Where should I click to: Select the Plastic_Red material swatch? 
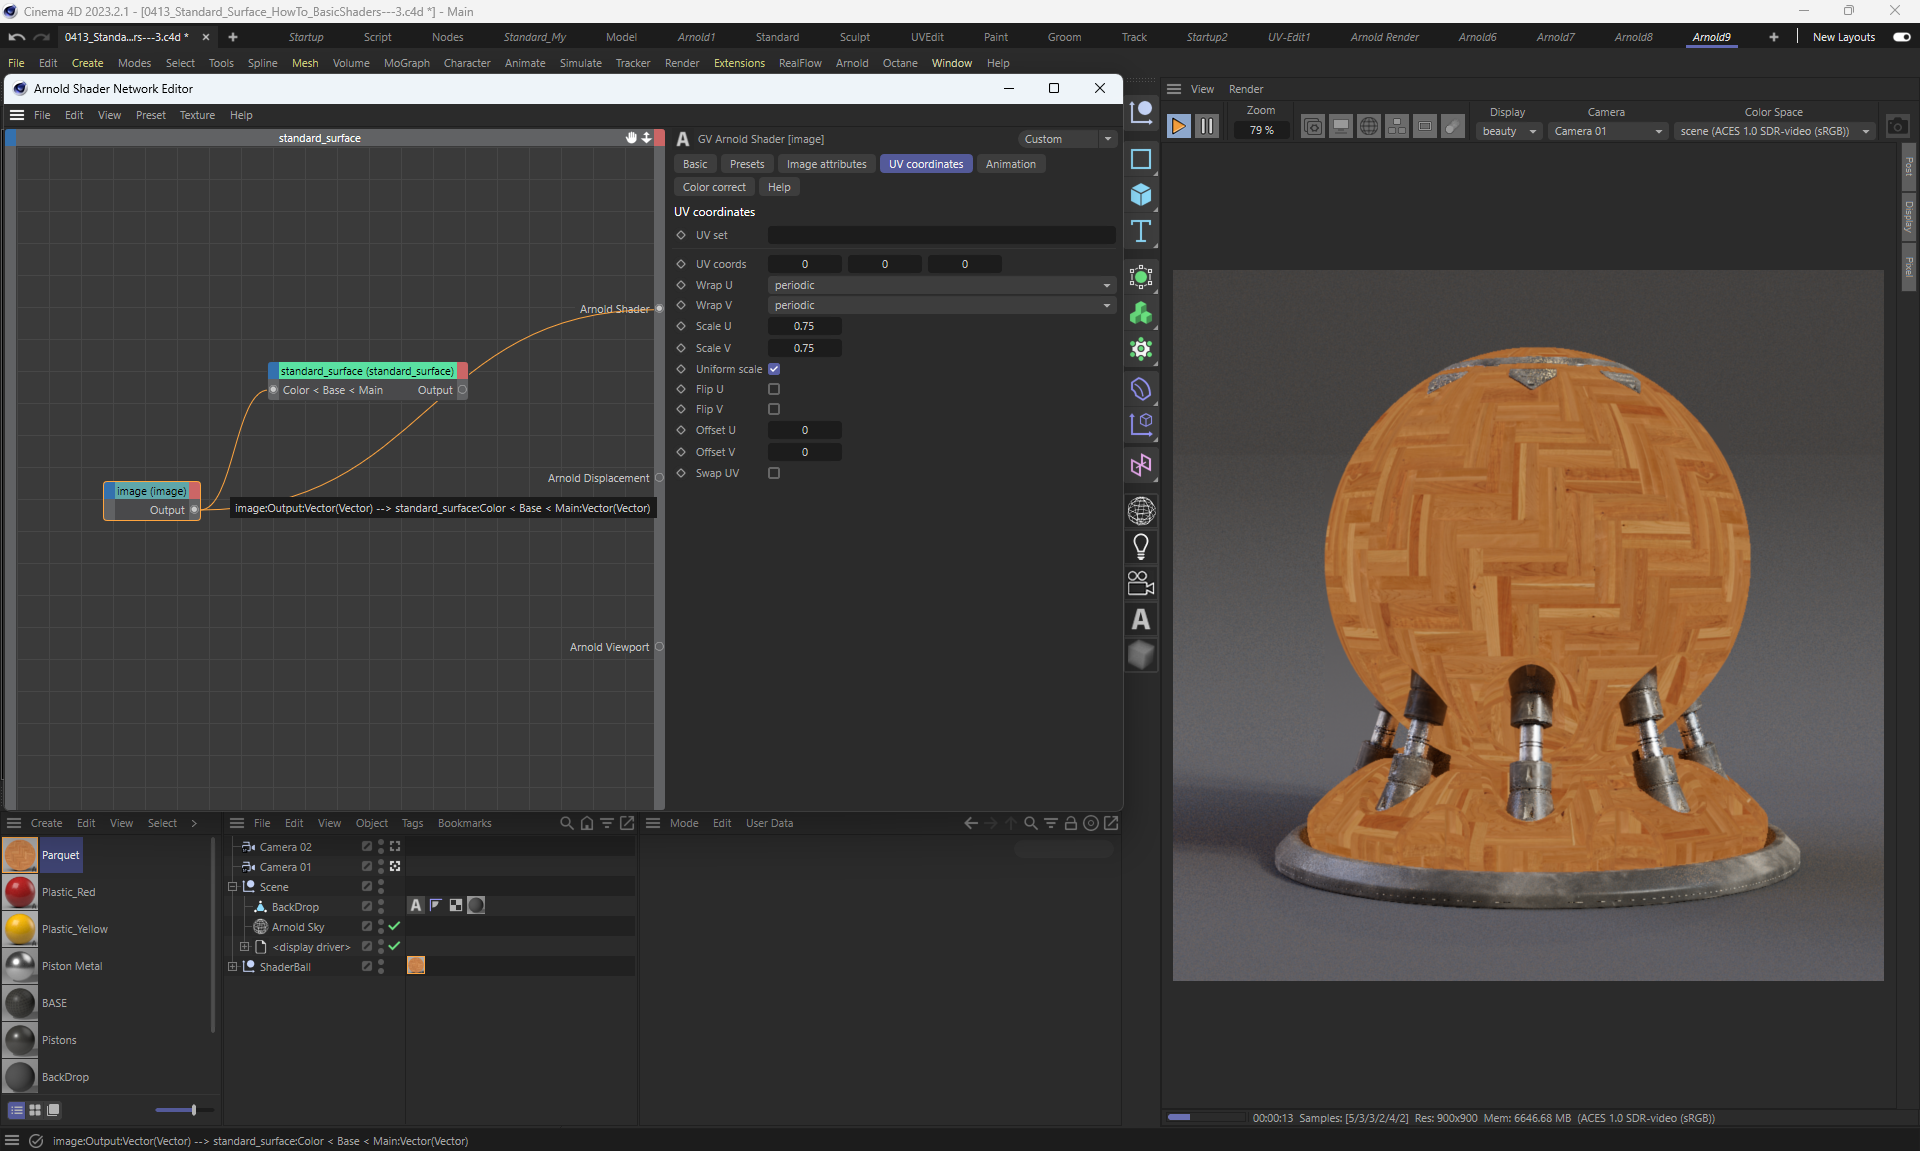point(20,892)
